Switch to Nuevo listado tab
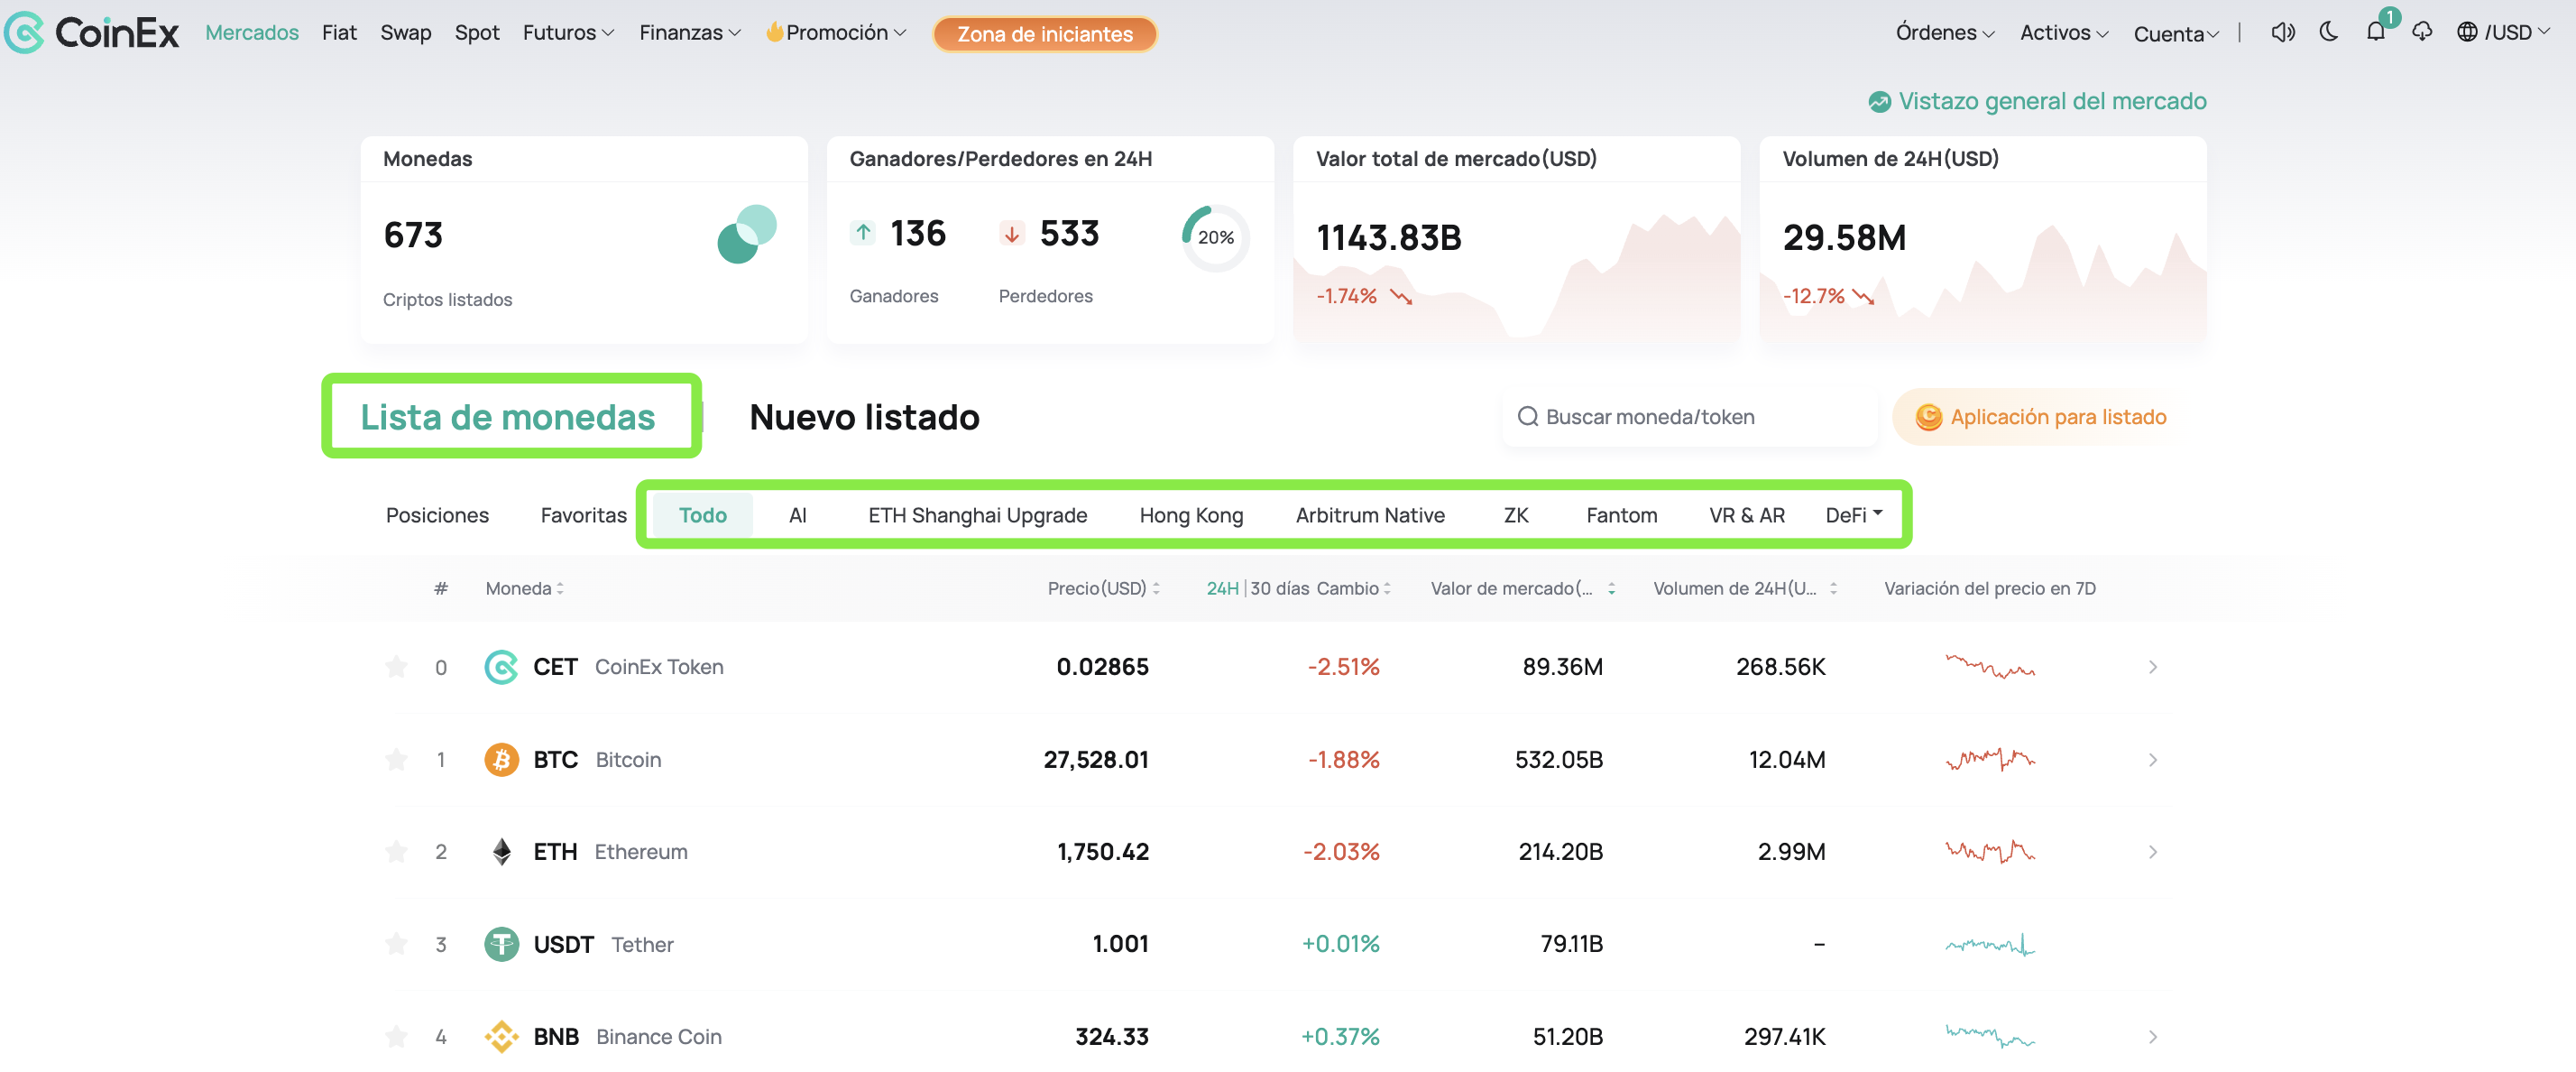 [864, 416]
